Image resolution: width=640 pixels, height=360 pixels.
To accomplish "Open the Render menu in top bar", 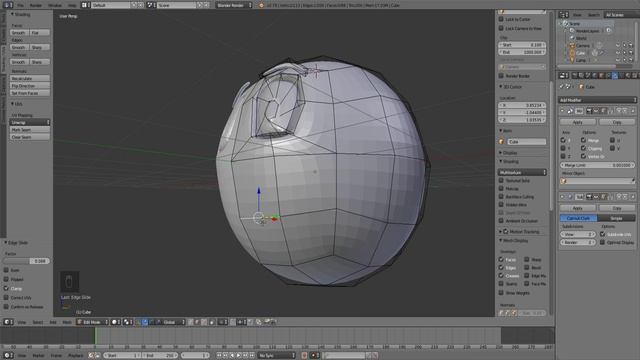I will [x=36, y=5].
